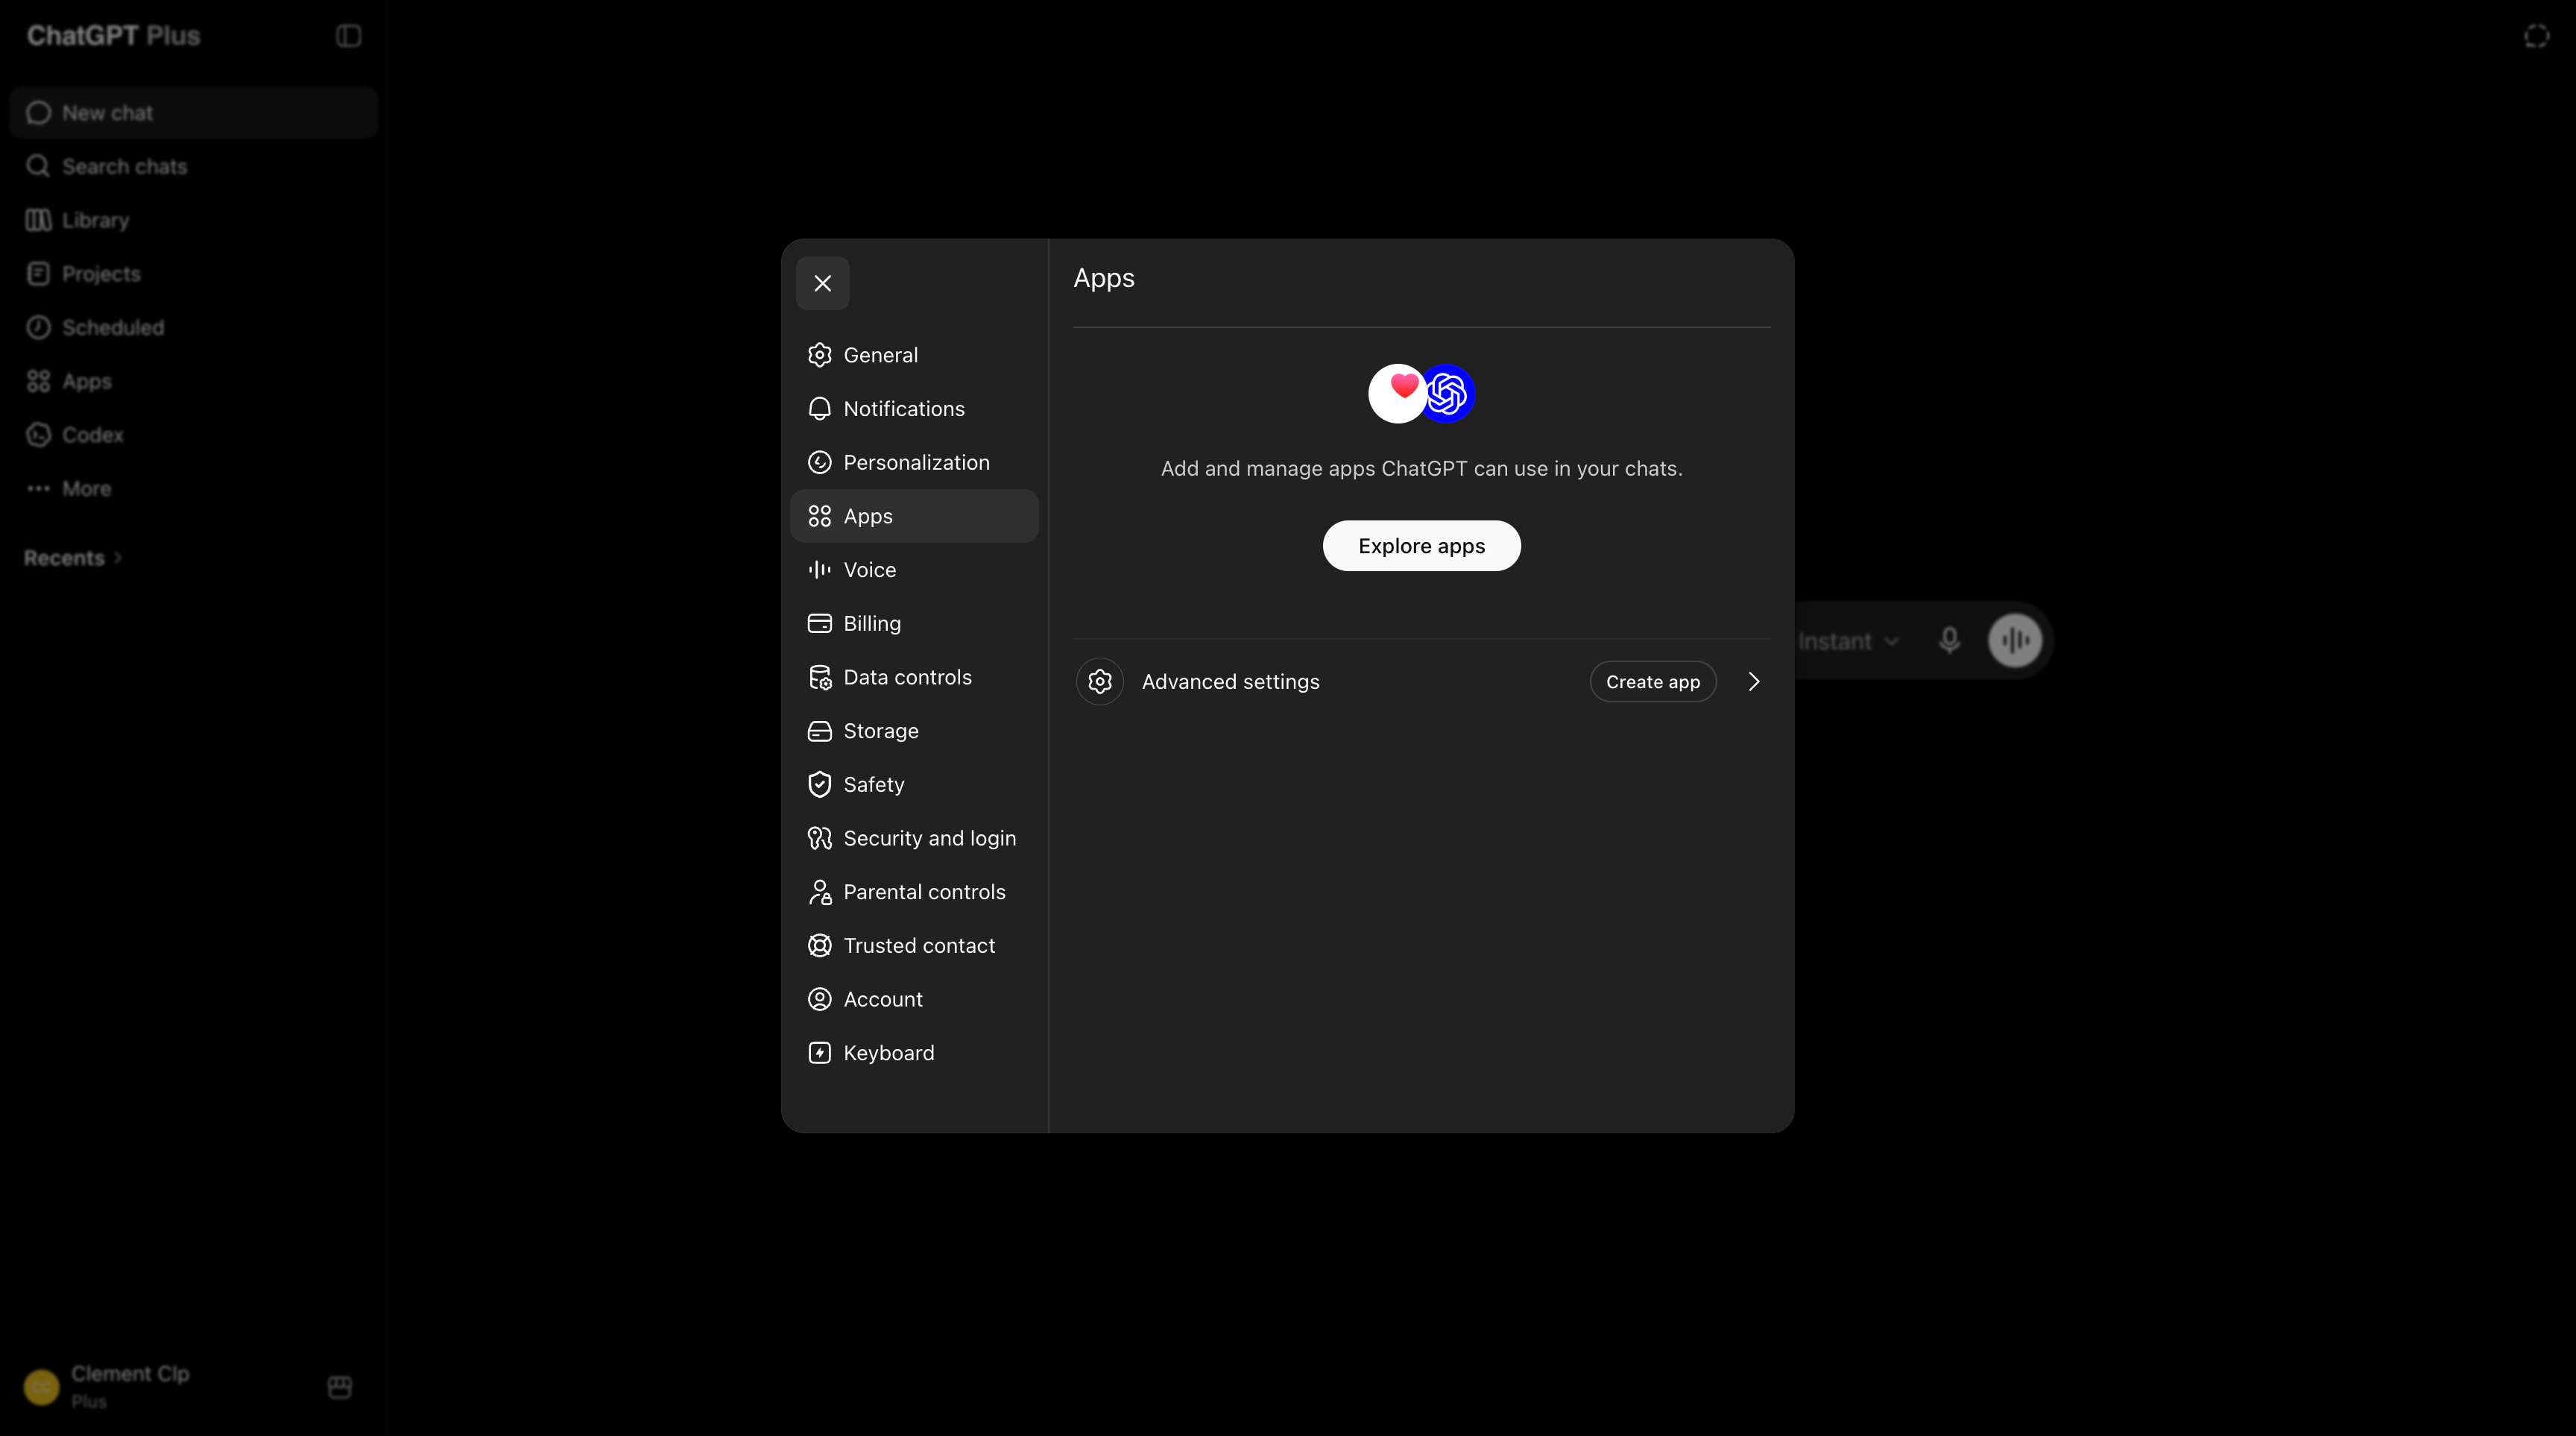The height and width of the screenshot is (1436, 2576).
Task: Open Search chats in sidebar
Action: [x=193, y=166]
